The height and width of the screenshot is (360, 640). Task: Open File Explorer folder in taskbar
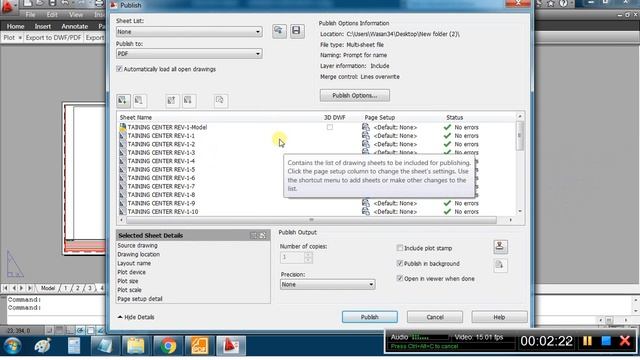[136, 346]
